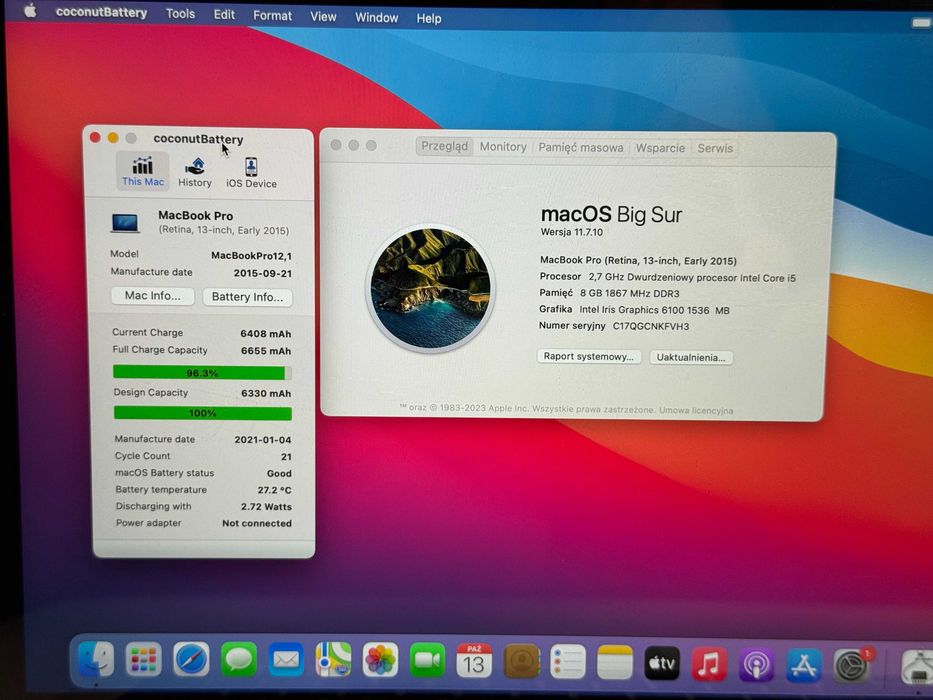
Task: Open the Help menu
Action: pyautogui.click(x=429, y=19)
